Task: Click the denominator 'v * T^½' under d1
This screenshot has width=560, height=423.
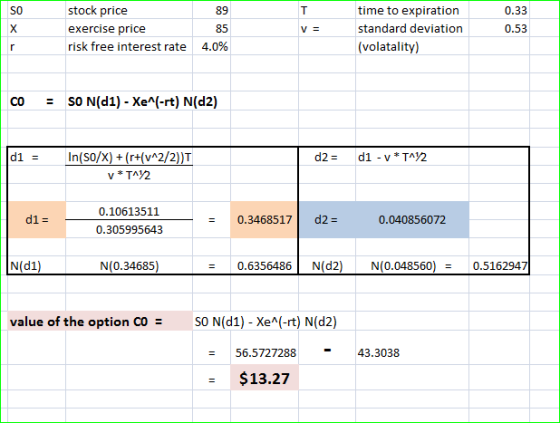Action: (x=129, y=175)
